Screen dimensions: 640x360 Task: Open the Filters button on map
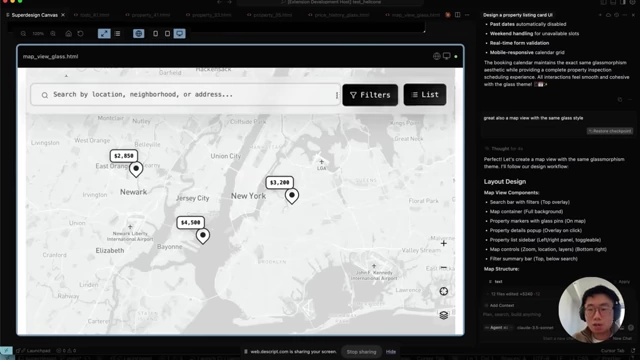(370, 95)
